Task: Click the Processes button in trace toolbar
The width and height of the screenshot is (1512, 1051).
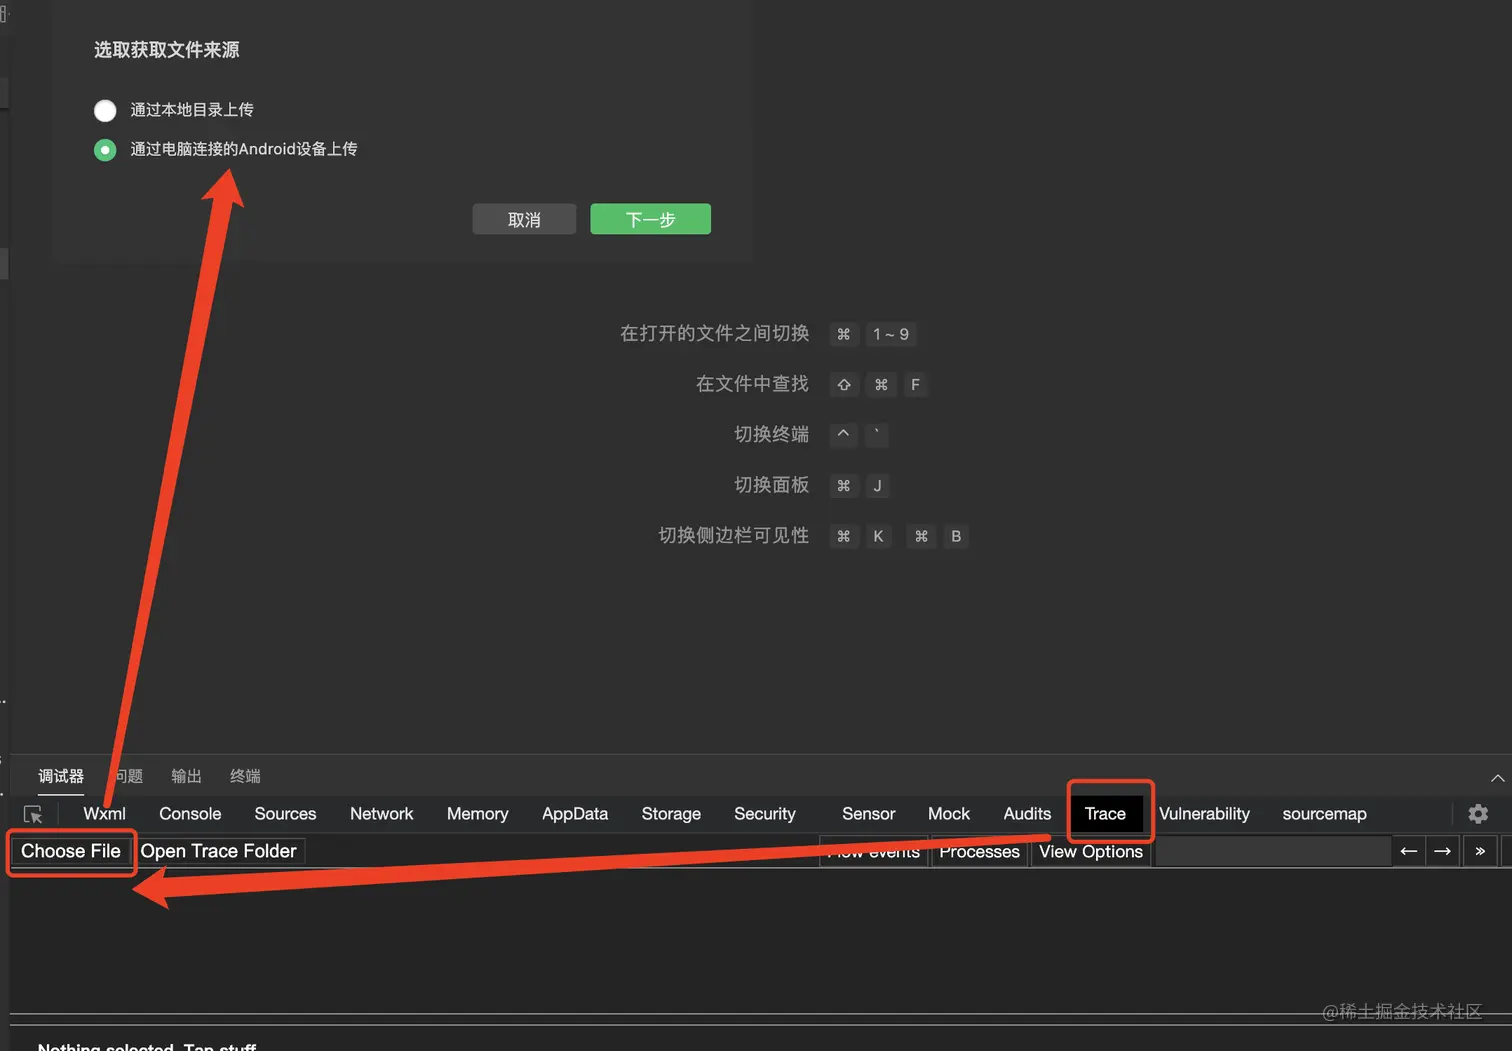Action: click(x=979, y=852)
